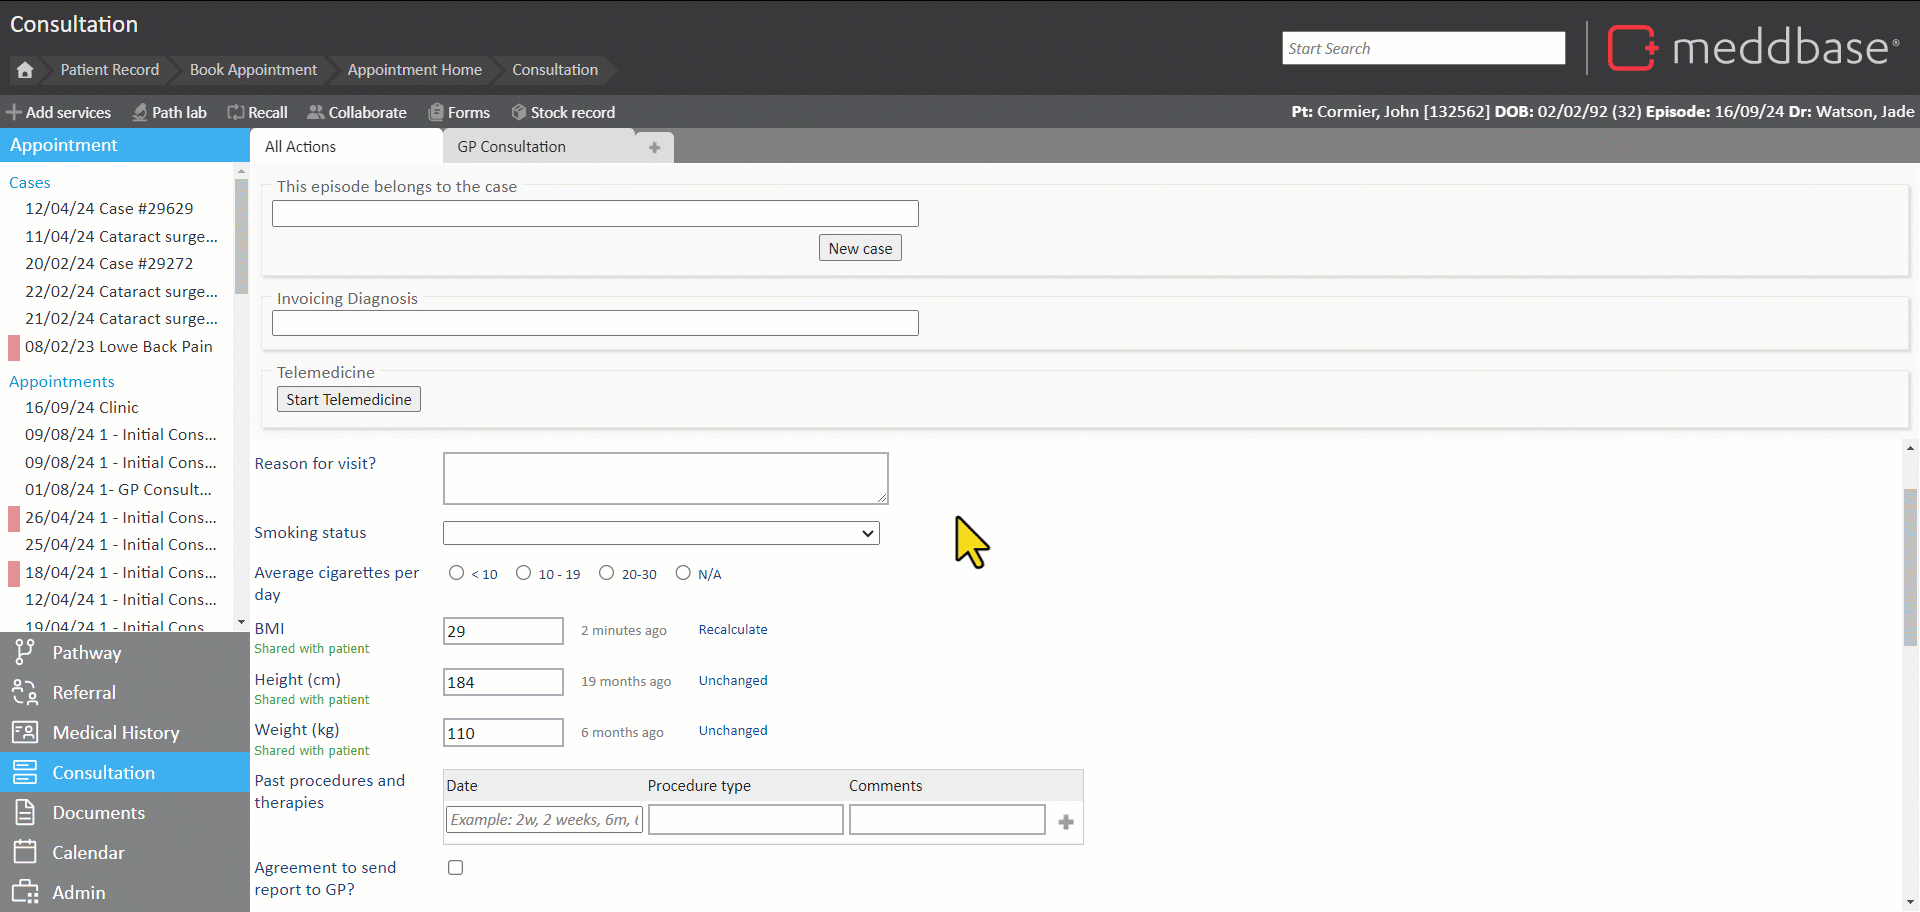
Task: Switch to the GP Consultation tab
Action: coord(512,147)
